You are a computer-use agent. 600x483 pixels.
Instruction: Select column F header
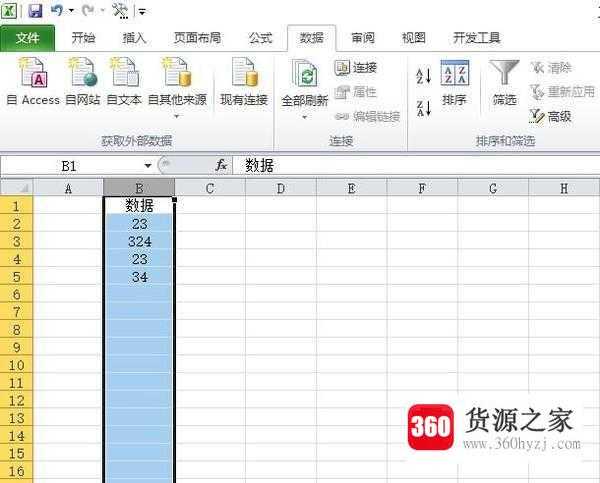[422, 188]
